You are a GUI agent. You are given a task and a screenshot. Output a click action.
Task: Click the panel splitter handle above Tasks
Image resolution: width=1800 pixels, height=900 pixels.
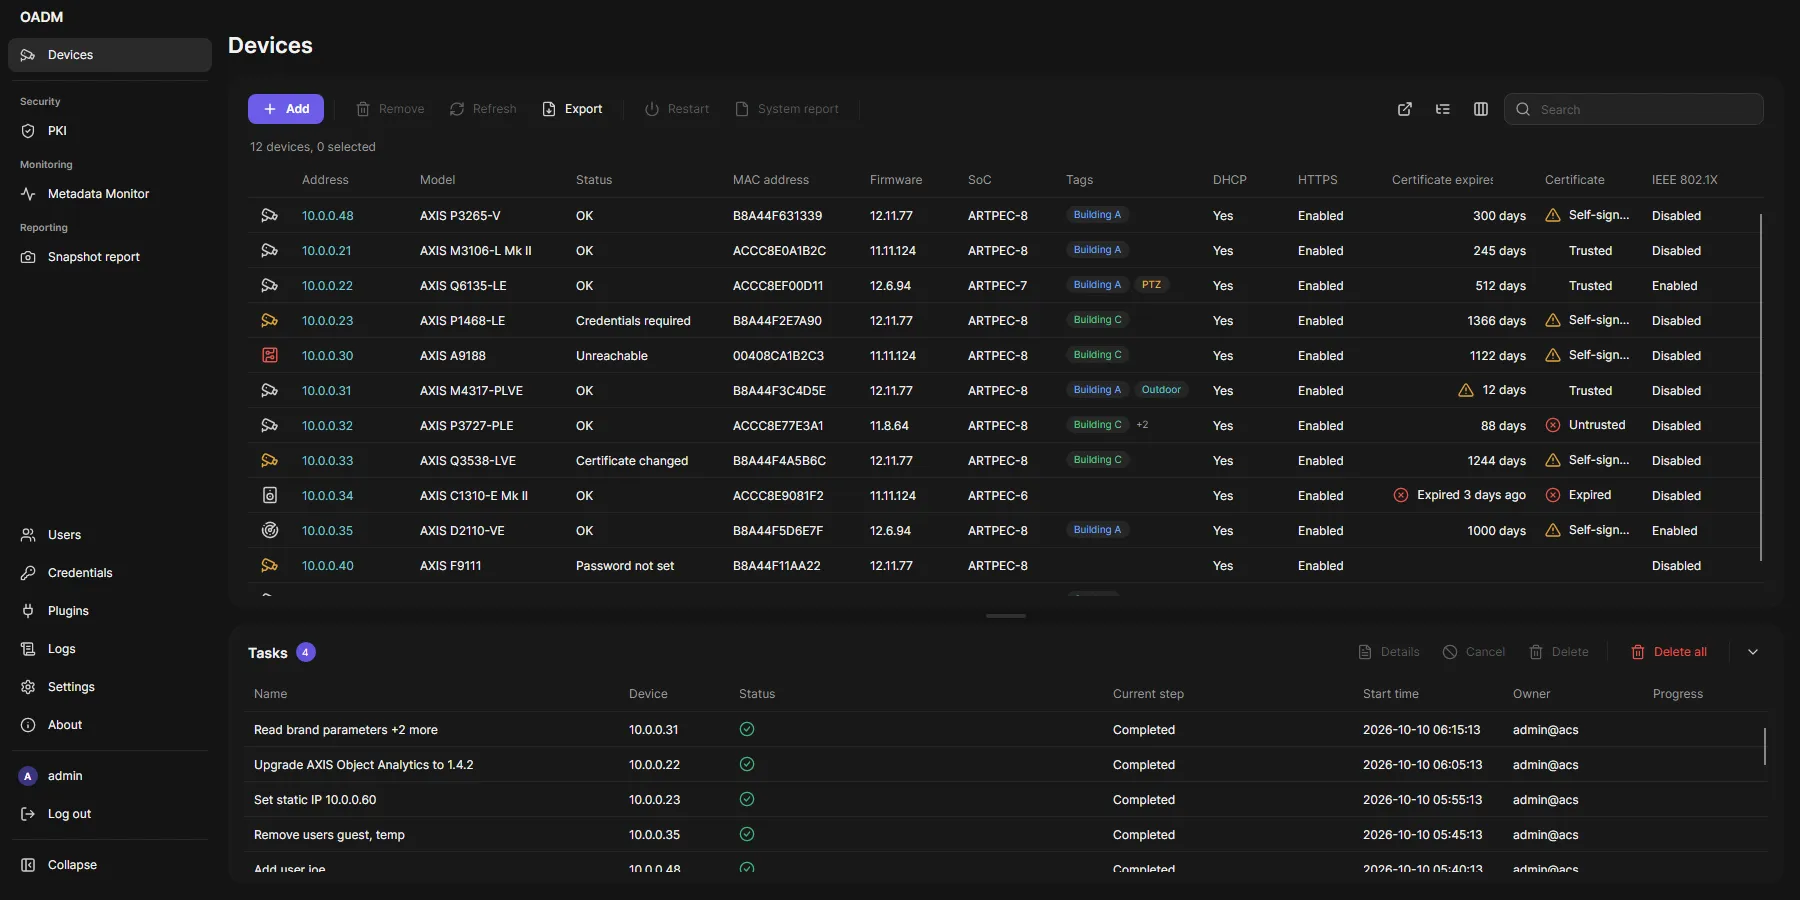[1006, 616]
